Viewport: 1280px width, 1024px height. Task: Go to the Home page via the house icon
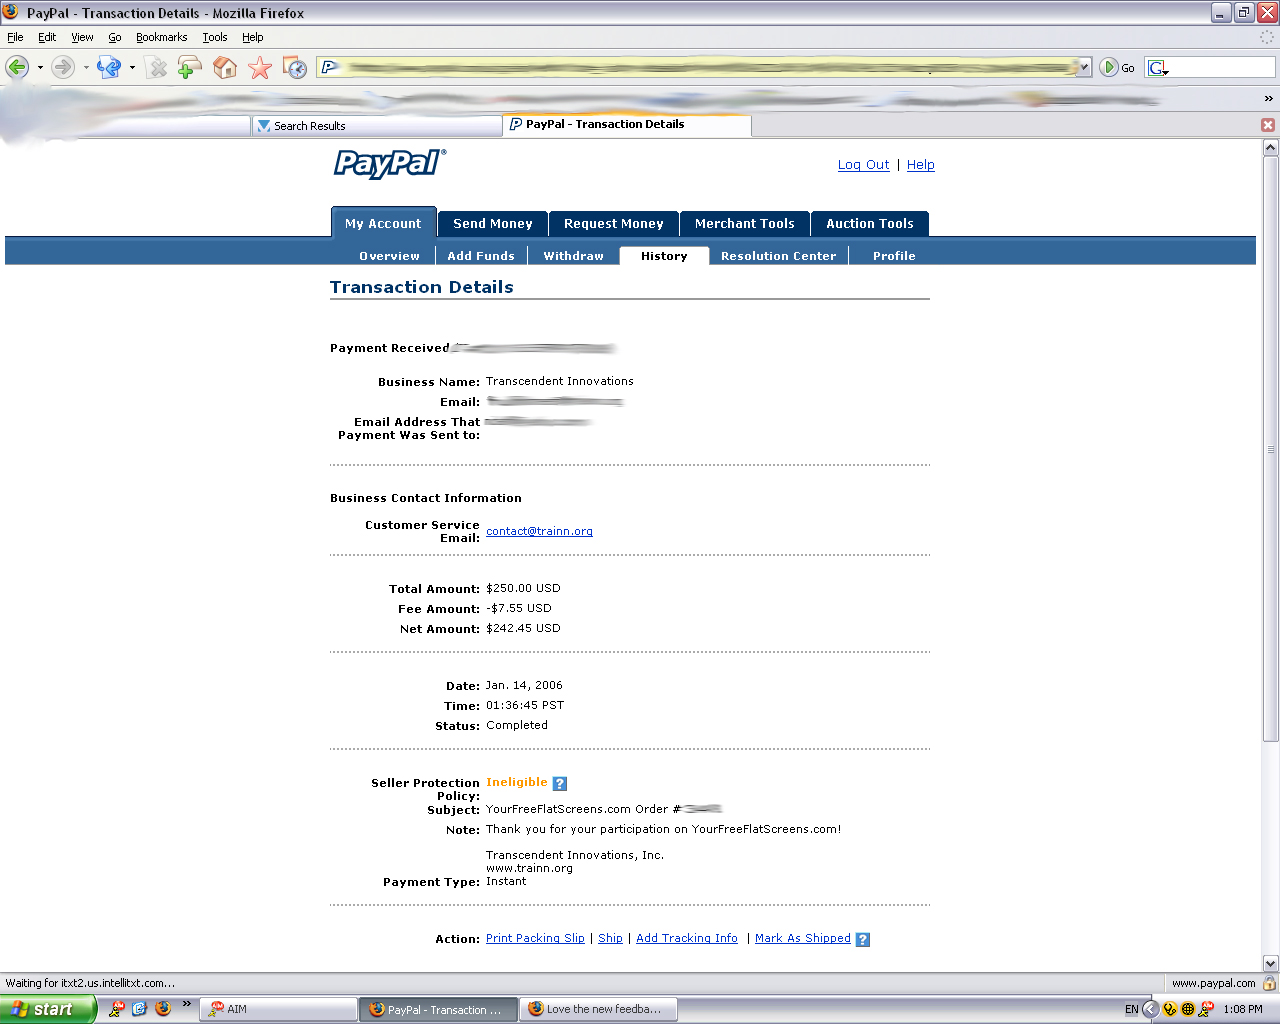225,67
